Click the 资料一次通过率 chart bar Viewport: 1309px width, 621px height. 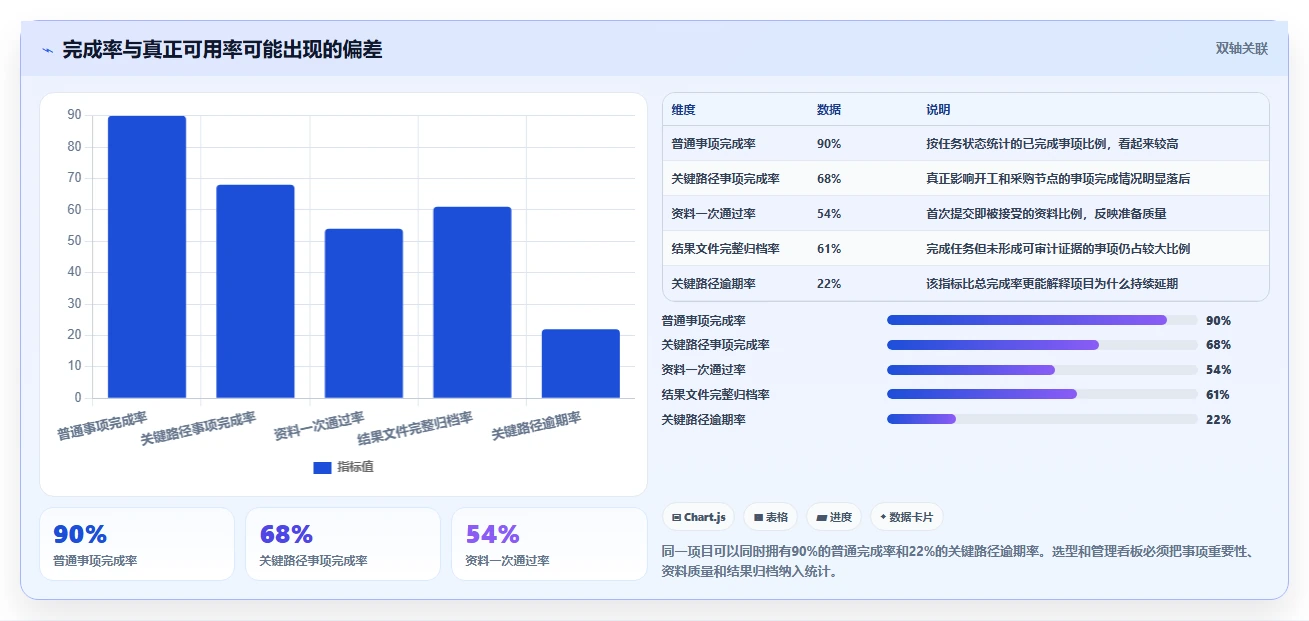click(x=364, y=313)
